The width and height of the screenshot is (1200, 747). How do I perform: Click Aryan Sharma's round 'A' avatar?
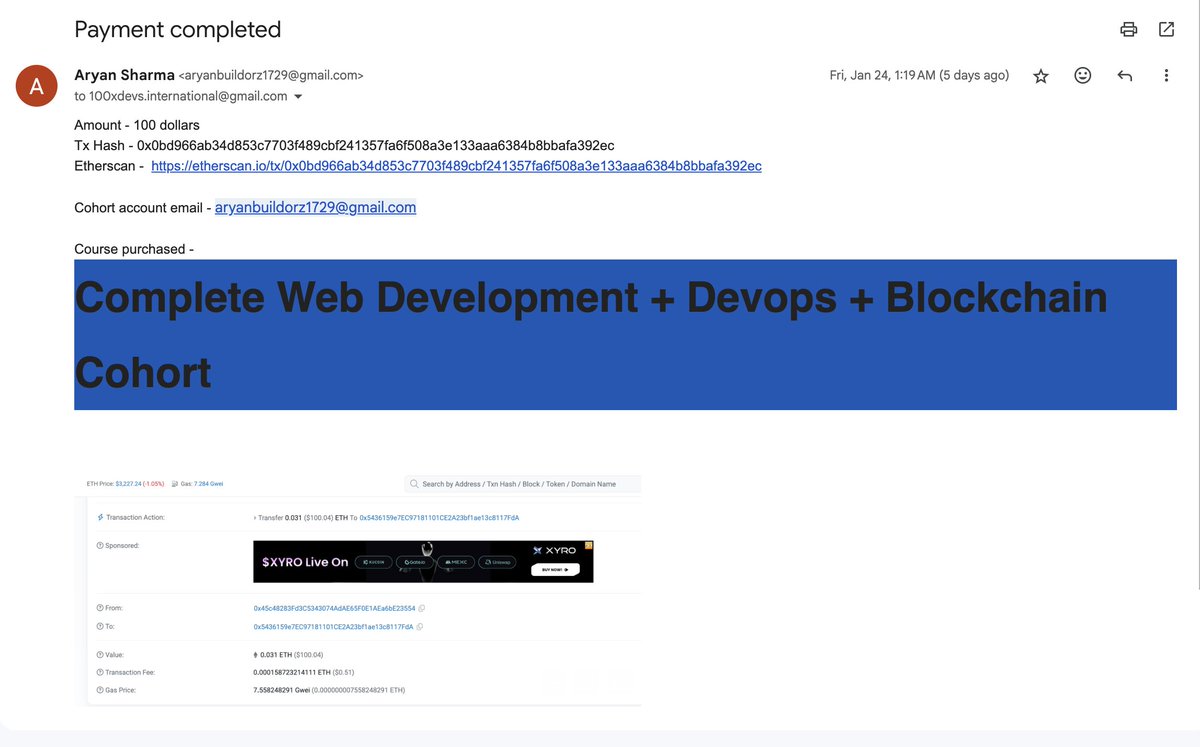36,86
